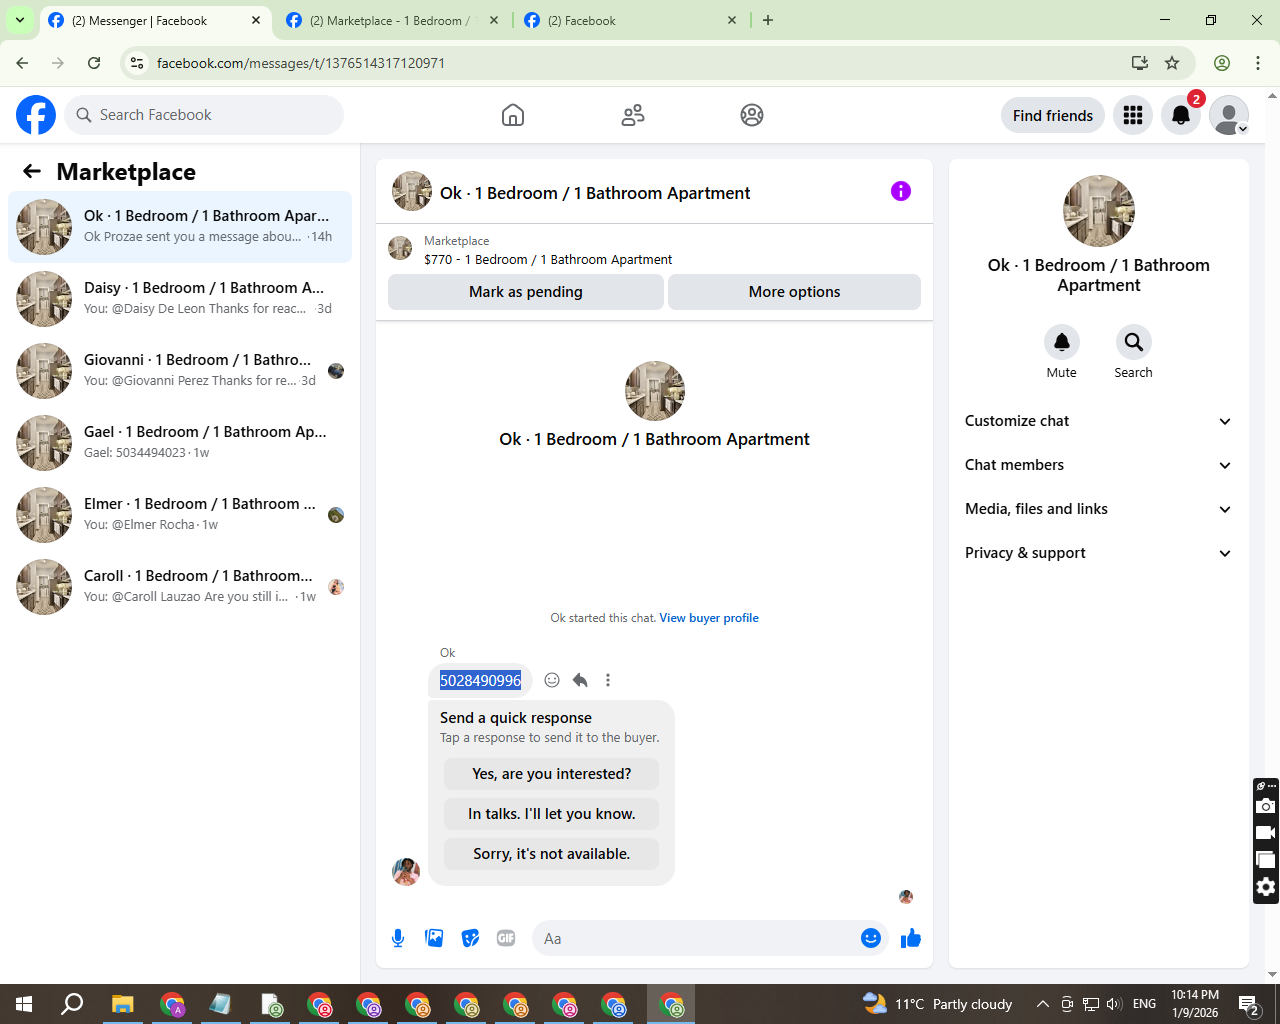The height and width of the screenshot is (1024, 1280).
Task: Switch to Marketplace - 1 Bedroom tab
Action: 392,20
